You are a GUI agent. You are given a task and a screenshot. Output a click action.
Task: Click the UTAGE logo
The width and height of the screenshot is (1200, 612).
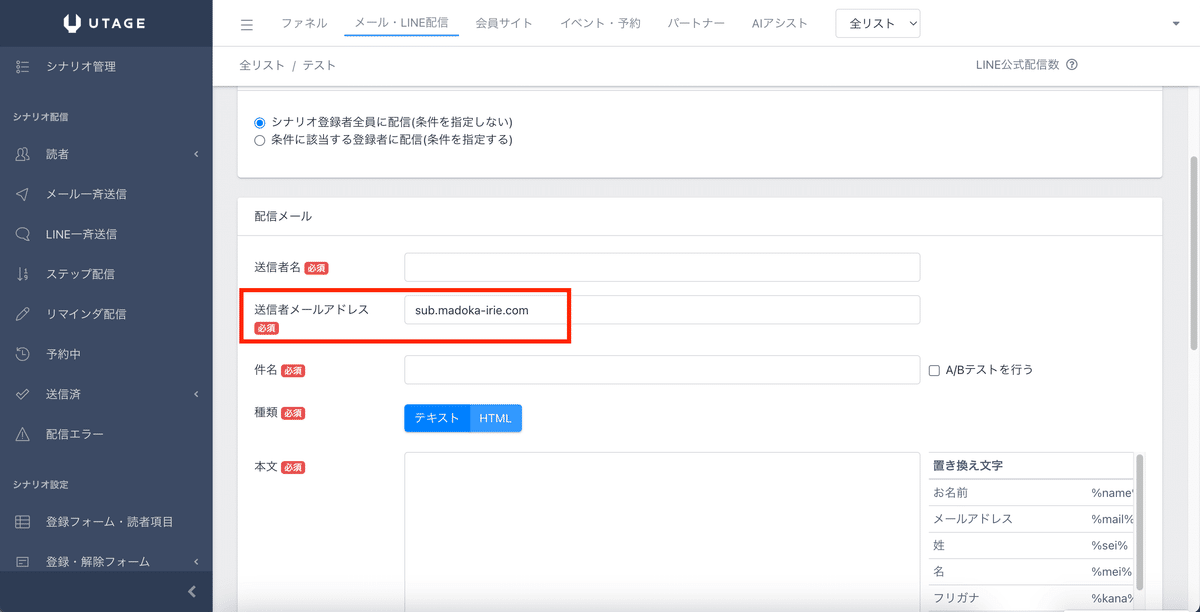click(105, 22)
